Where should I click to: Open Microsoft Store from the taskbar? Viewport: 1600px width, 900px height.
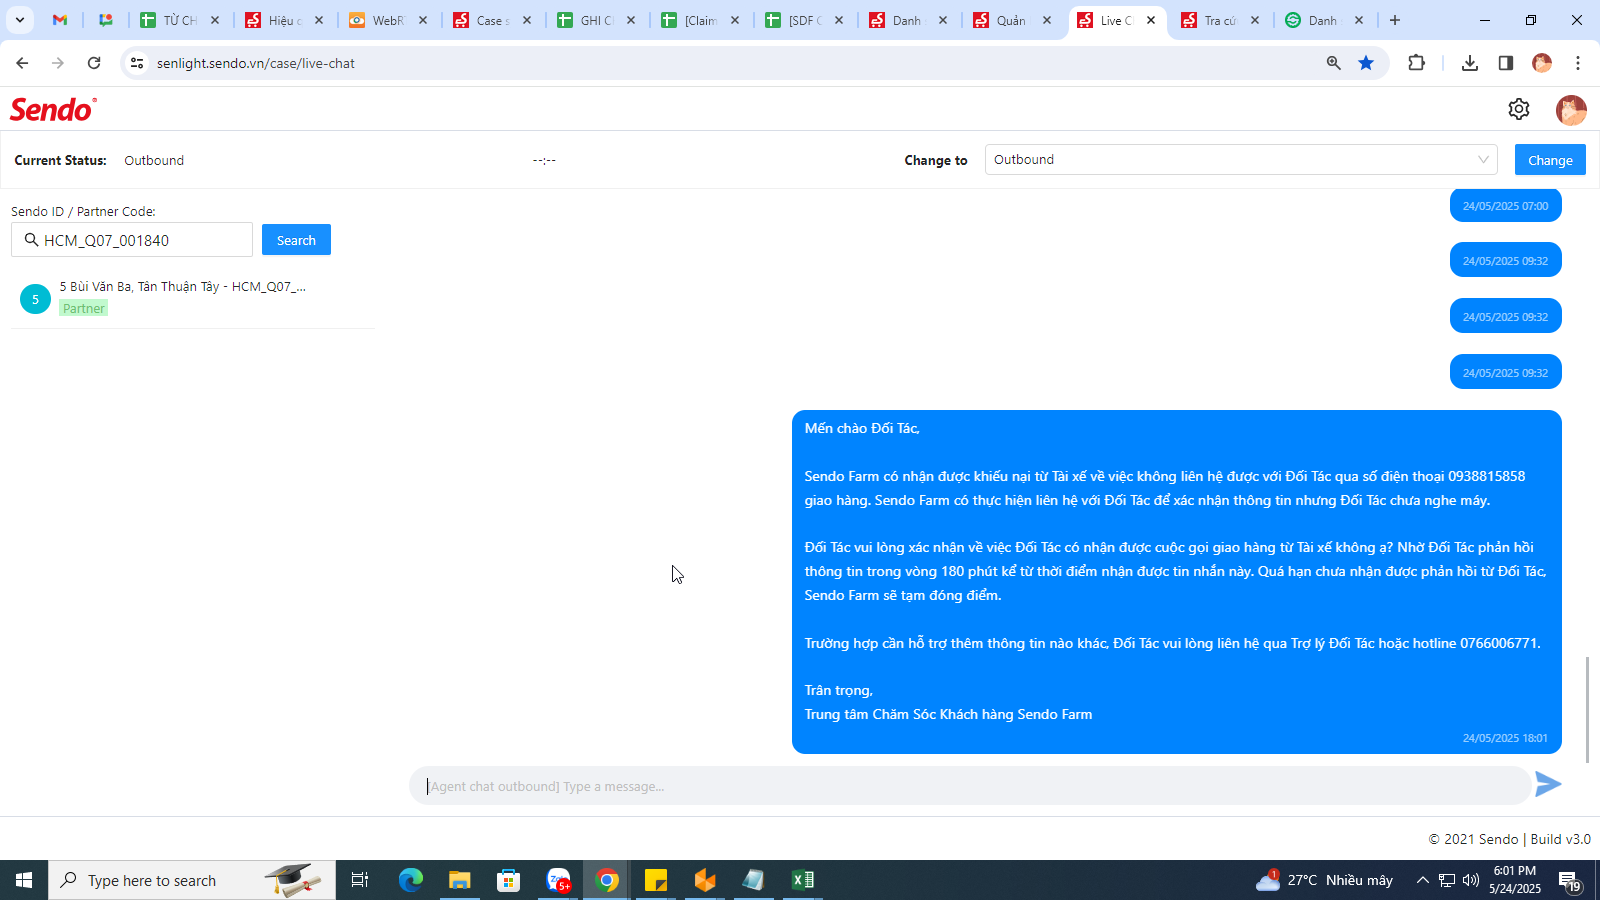509,880
